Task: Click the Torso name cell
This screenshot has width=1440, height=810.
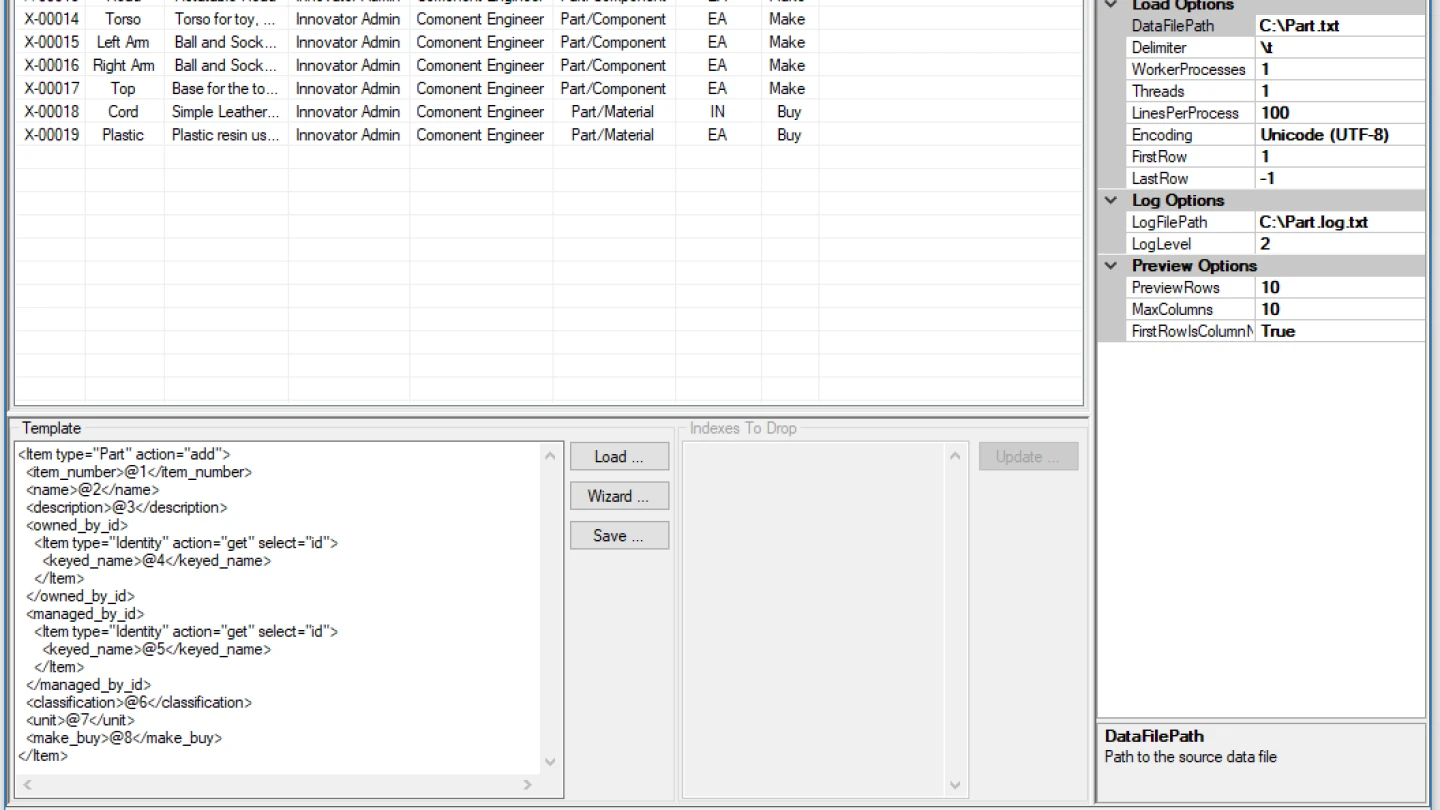Action: (x=124, y=19)
